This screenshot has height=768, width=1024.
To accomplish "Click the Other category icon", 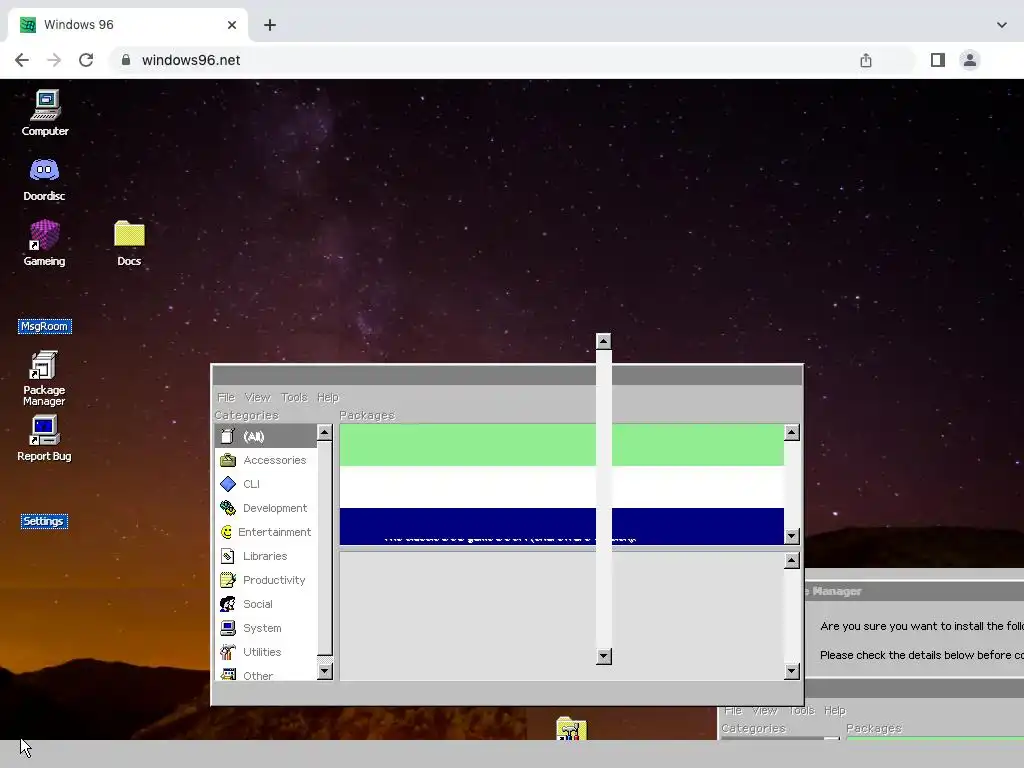I will coord(228,675).
